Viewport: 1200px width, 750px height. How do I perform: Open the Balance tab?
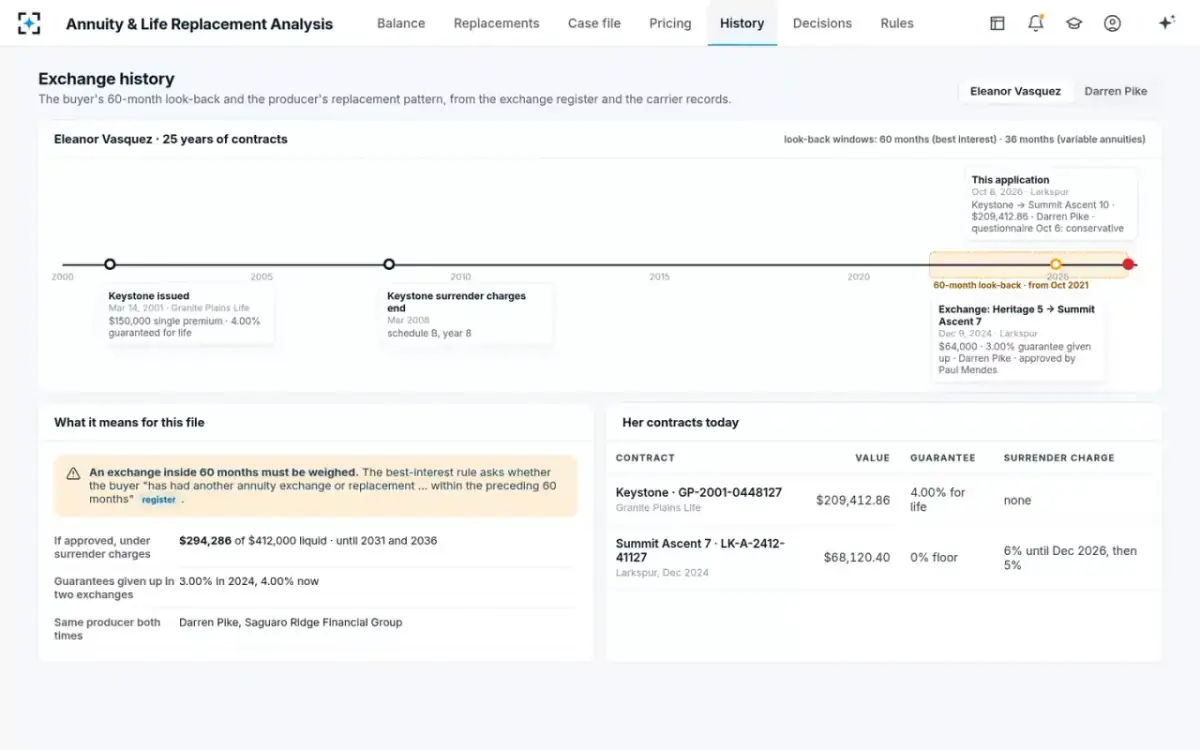coord(401,23)
